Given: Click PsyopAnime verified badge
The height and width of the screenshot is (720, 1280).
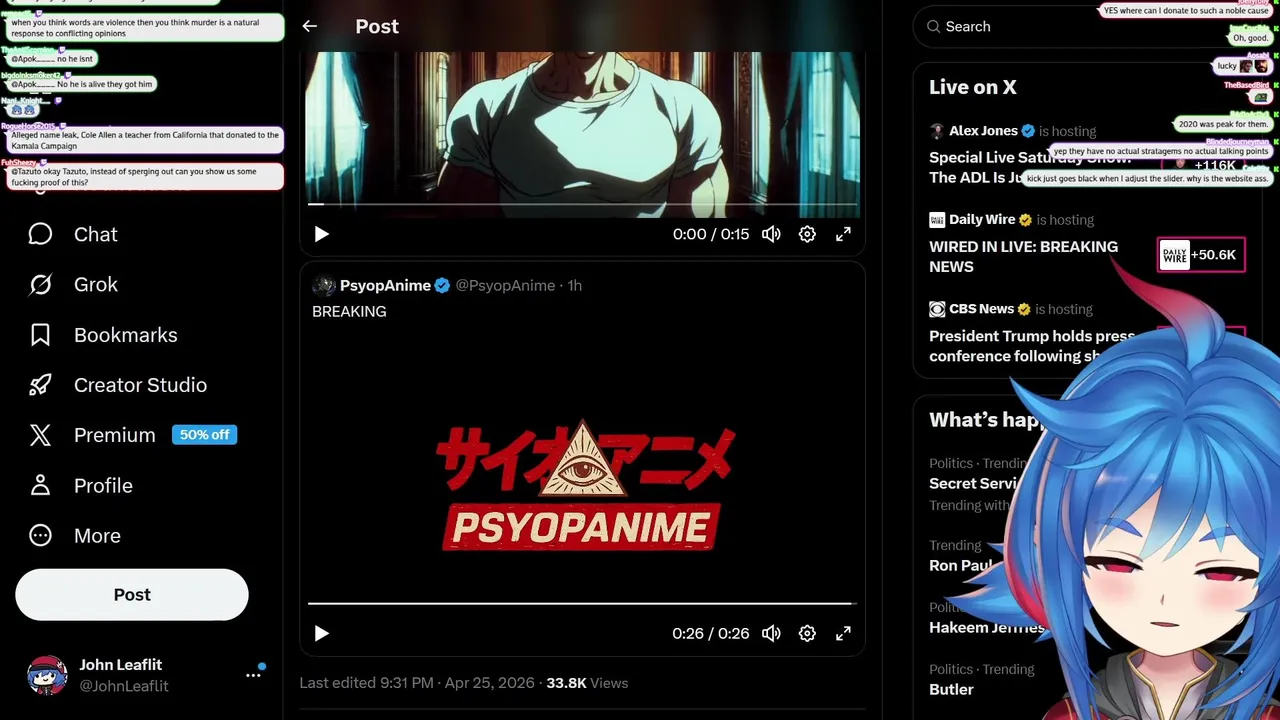Looking at the screenshot, I should point(442,285).
